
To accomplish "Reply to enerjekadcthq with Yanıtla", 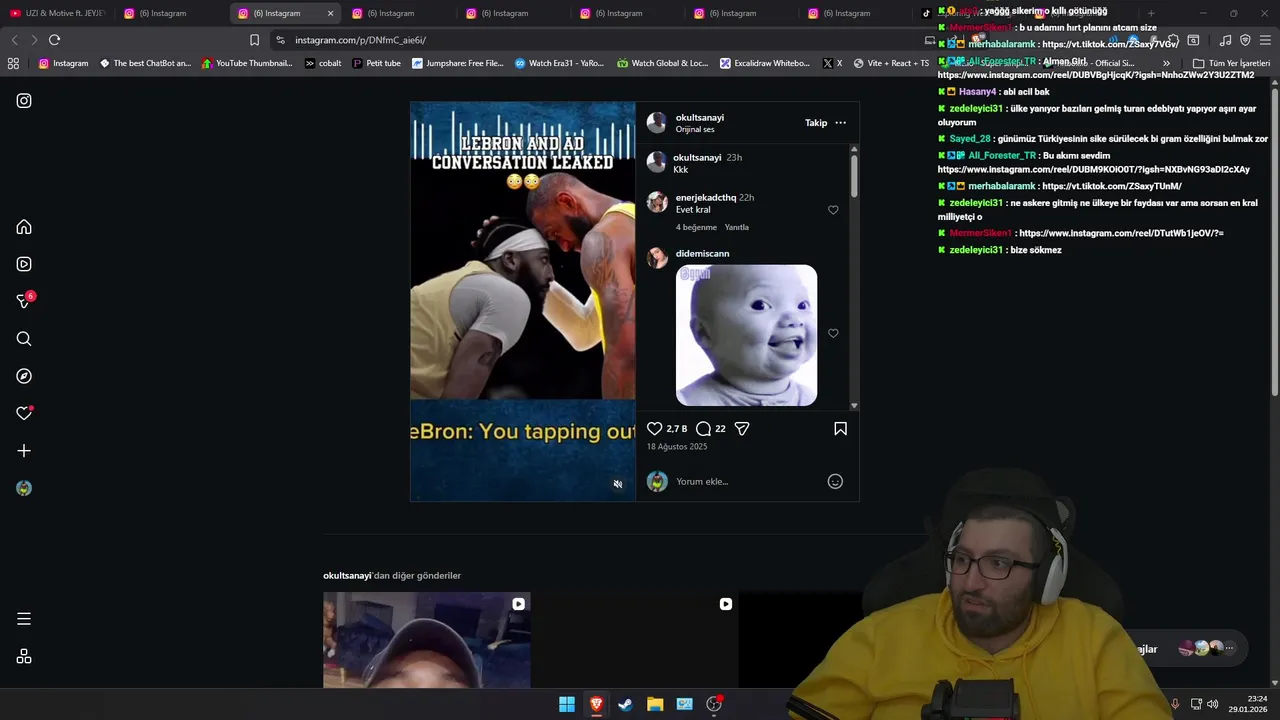I will 737,227.
